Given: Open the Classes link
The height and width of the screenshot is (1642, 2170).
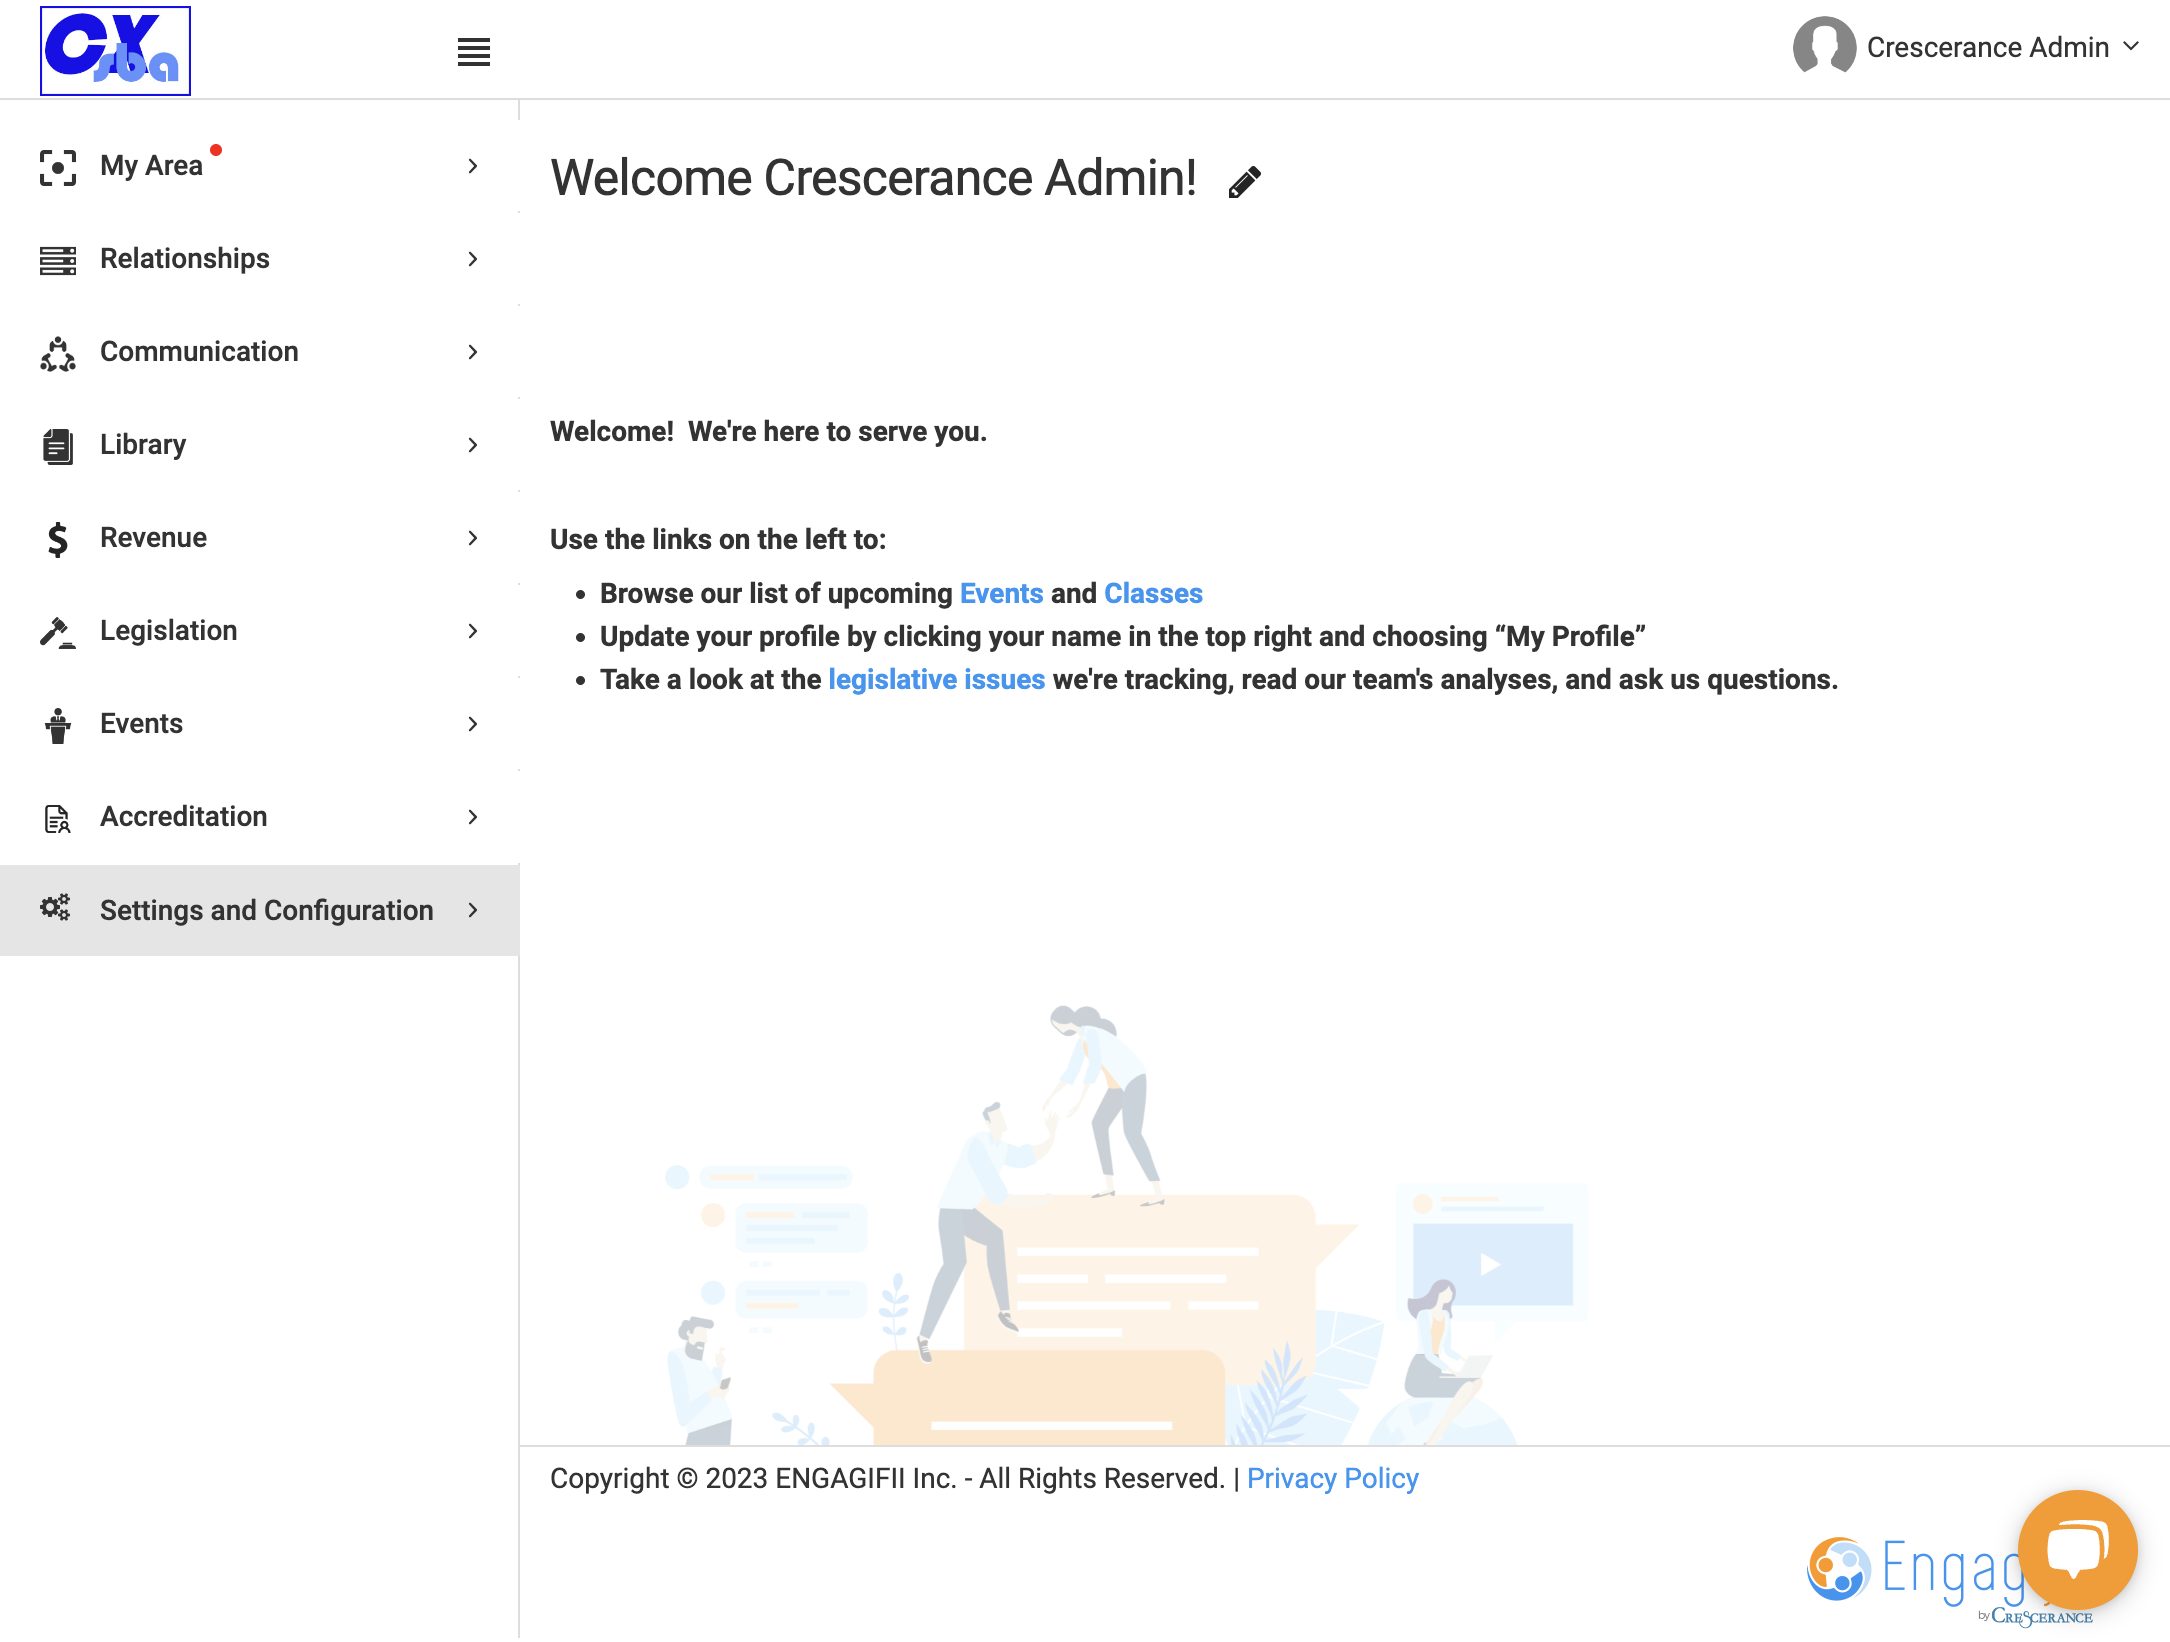Looking at the screenshot, I should pyautogui.click(x=1153, y=593).
